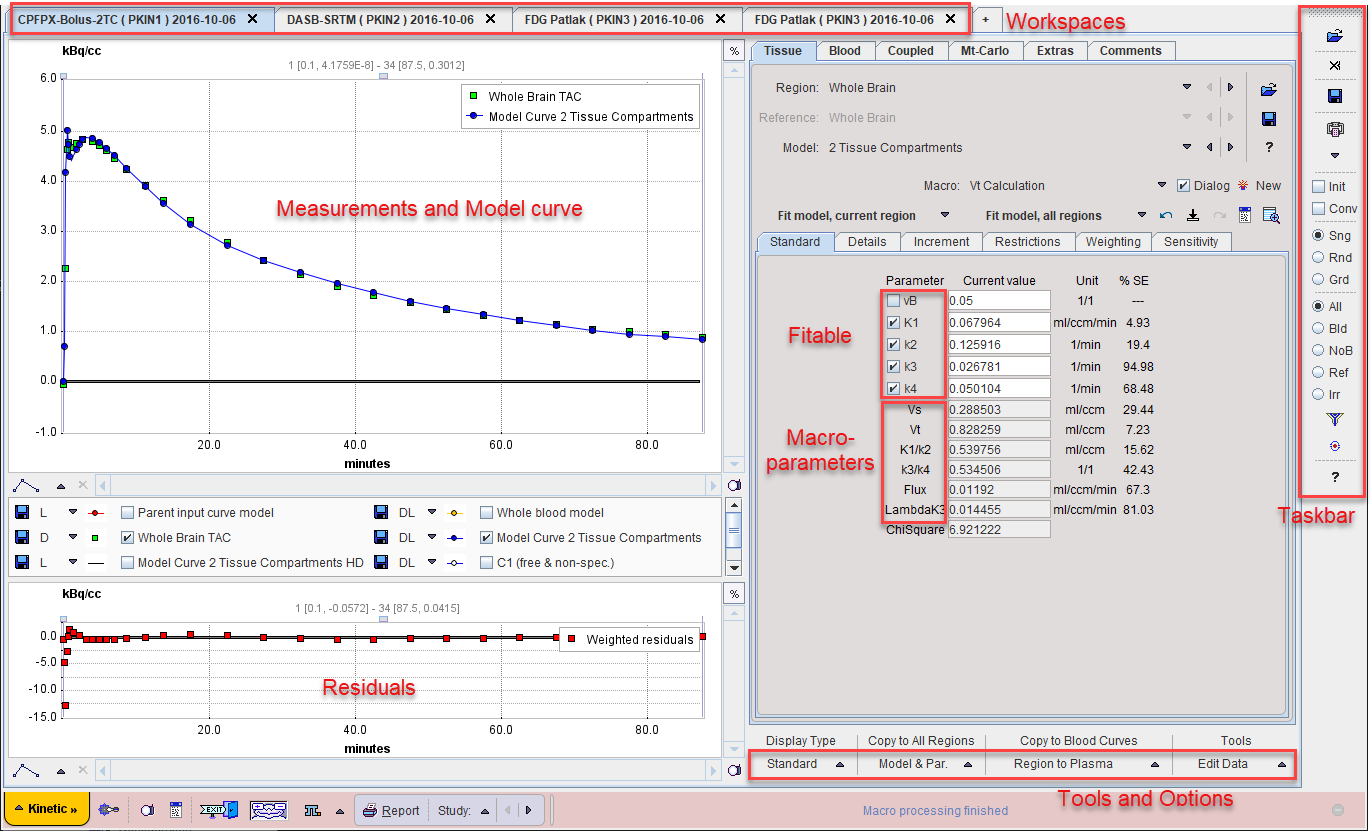
Task: Click the document table icon in bottom bar
Action: click(174, 810)
